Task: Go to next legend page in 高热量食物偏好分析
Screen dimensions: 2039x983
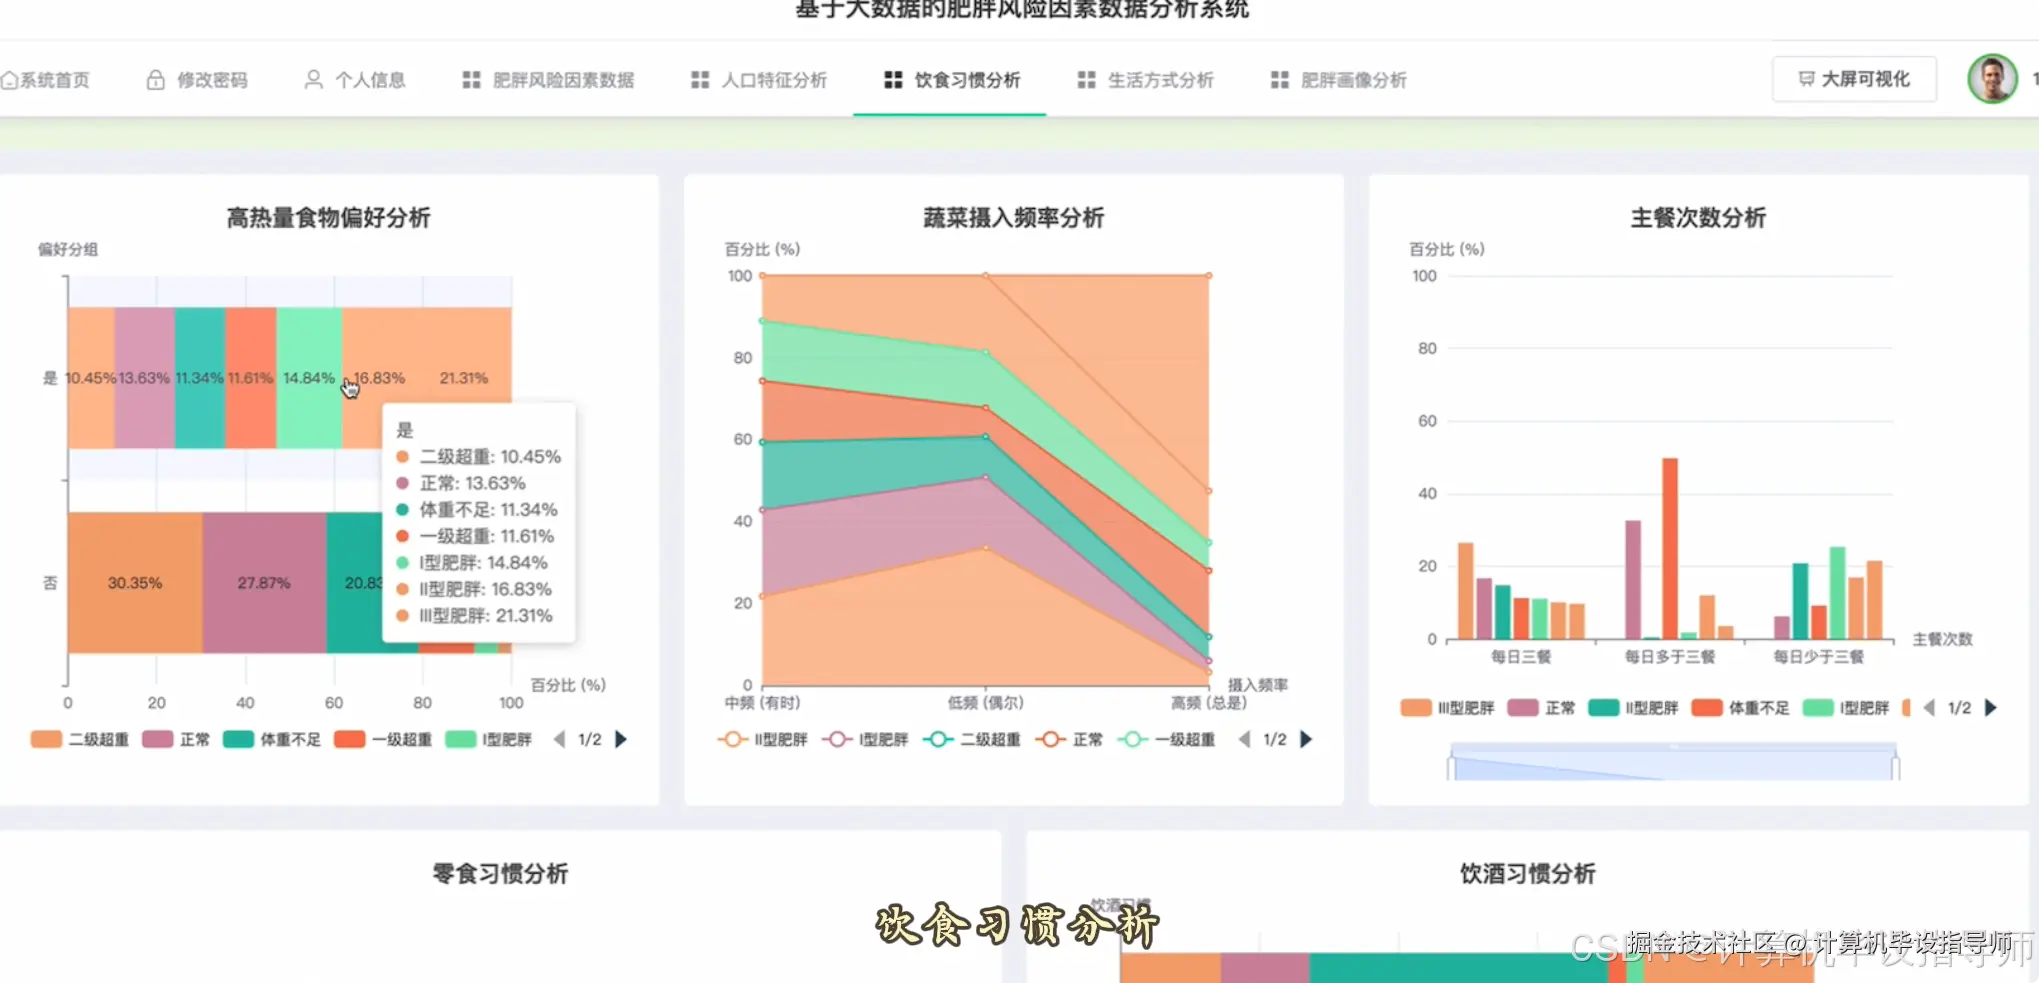Action: pyautogui.click(x=621, y=739)
